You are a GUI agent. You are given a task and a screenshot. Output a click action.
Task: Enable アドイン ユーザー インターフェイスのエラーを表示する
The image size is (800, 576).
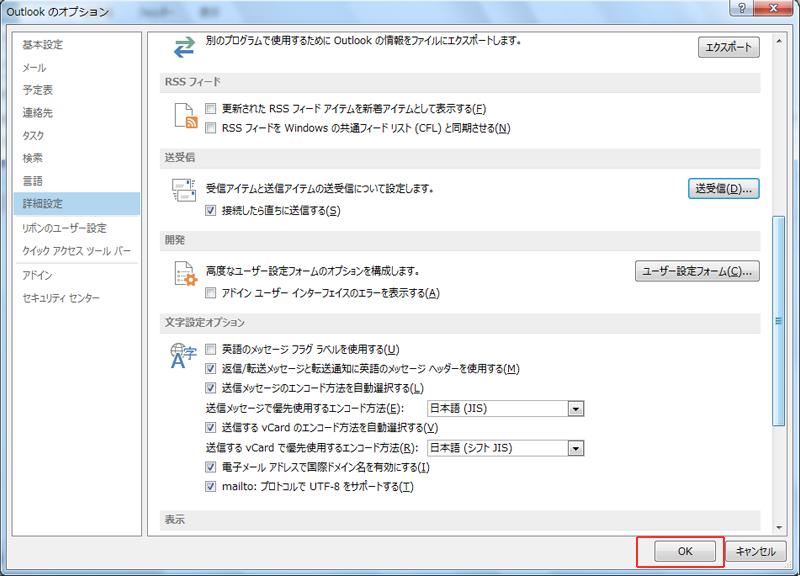tap(210, 293)
